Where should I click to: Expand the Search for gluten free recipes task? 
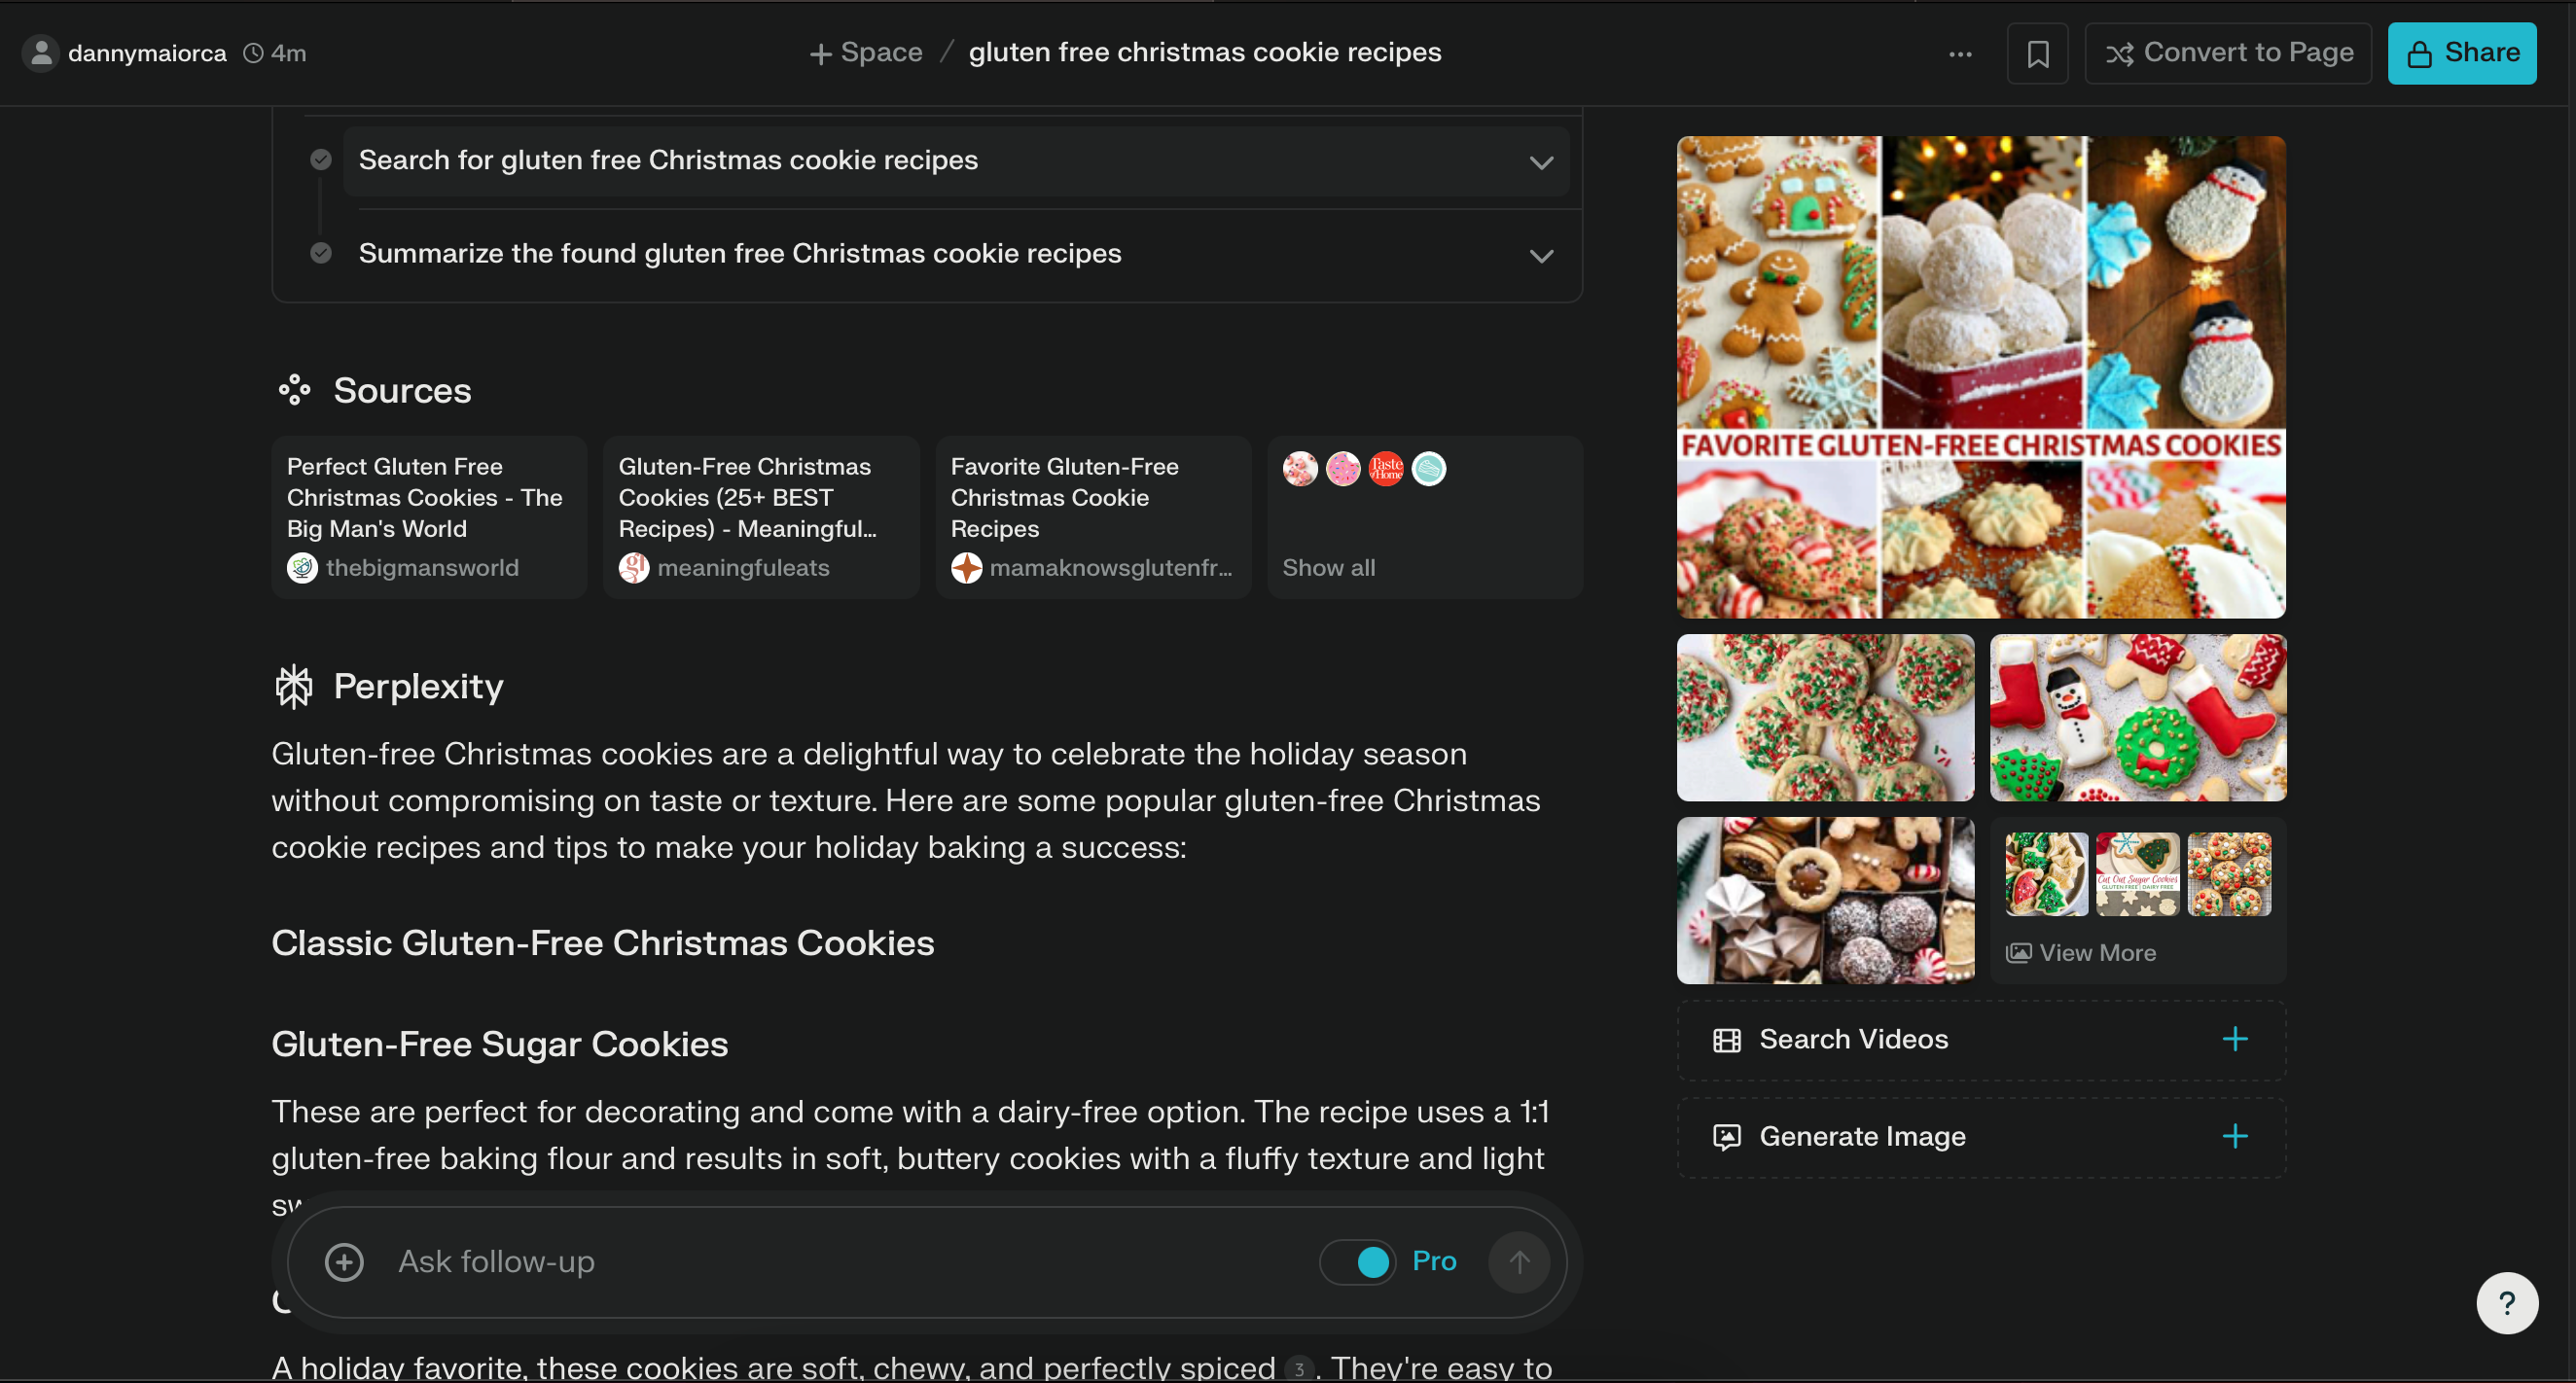click(x=1540, y=160)
